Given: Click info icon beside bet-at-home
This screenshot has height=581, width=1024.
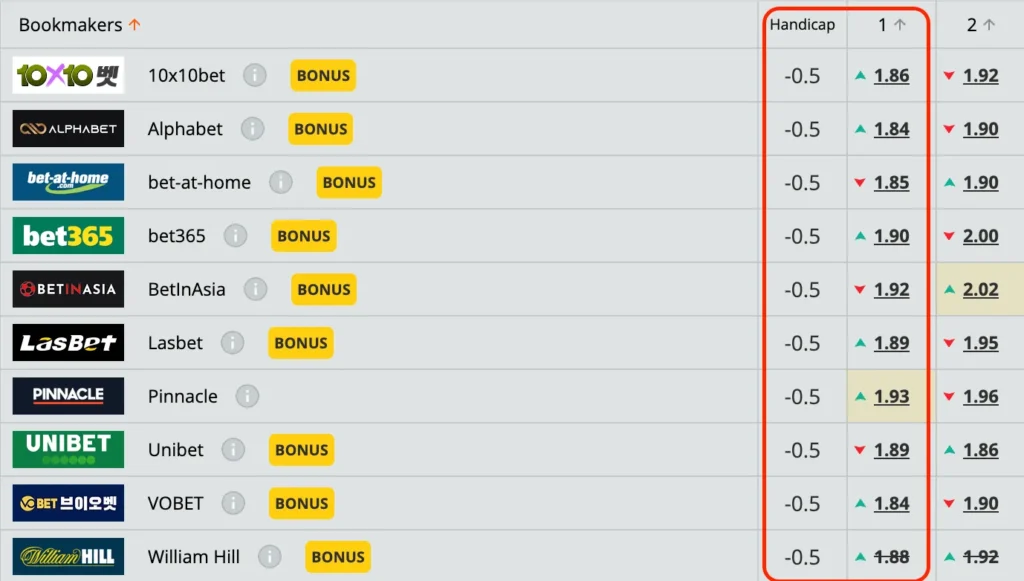Looking at the screenshot, I should [x=281, y=183].
